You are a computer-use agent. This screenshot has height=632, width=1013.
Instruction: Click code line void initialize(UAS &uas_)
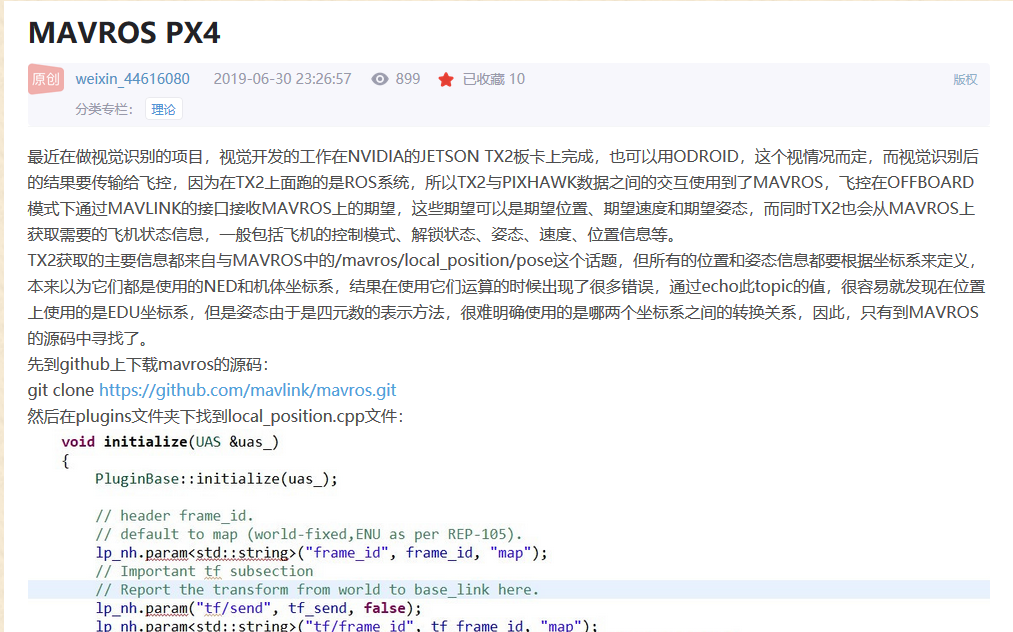(170, 442)
